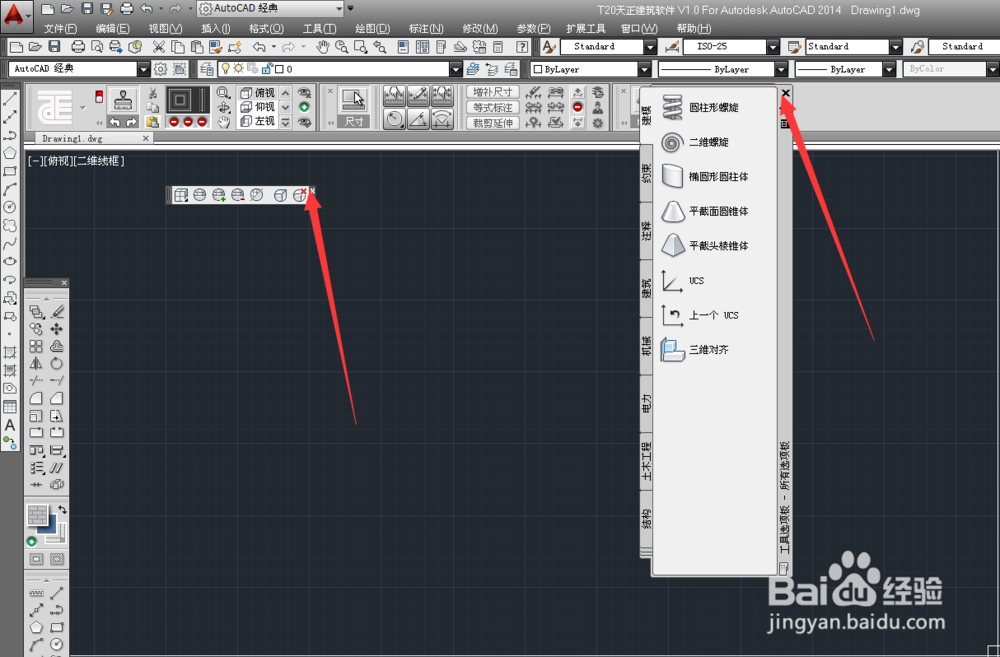The width and height of the screenshot is (1000, 657).
Task: Open the 绘图(D) menu
Action: pos(372,29)
